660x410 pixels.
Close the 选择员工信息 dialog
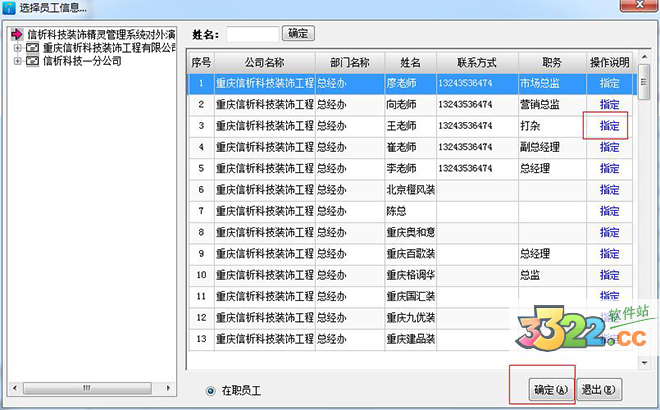pyautogui.click(x=639, y=5)
